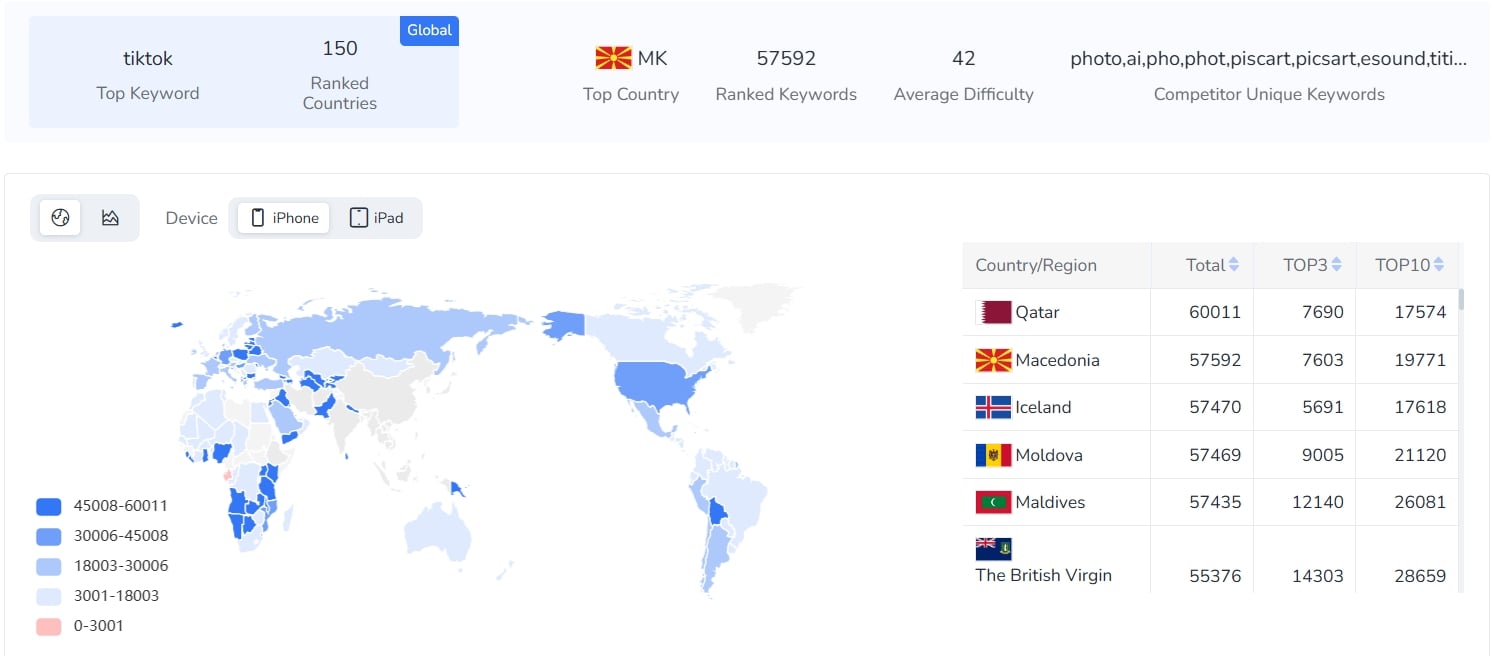Click the Macedonia flag in the table
The image size is (1492, 656).
(993, 360)
